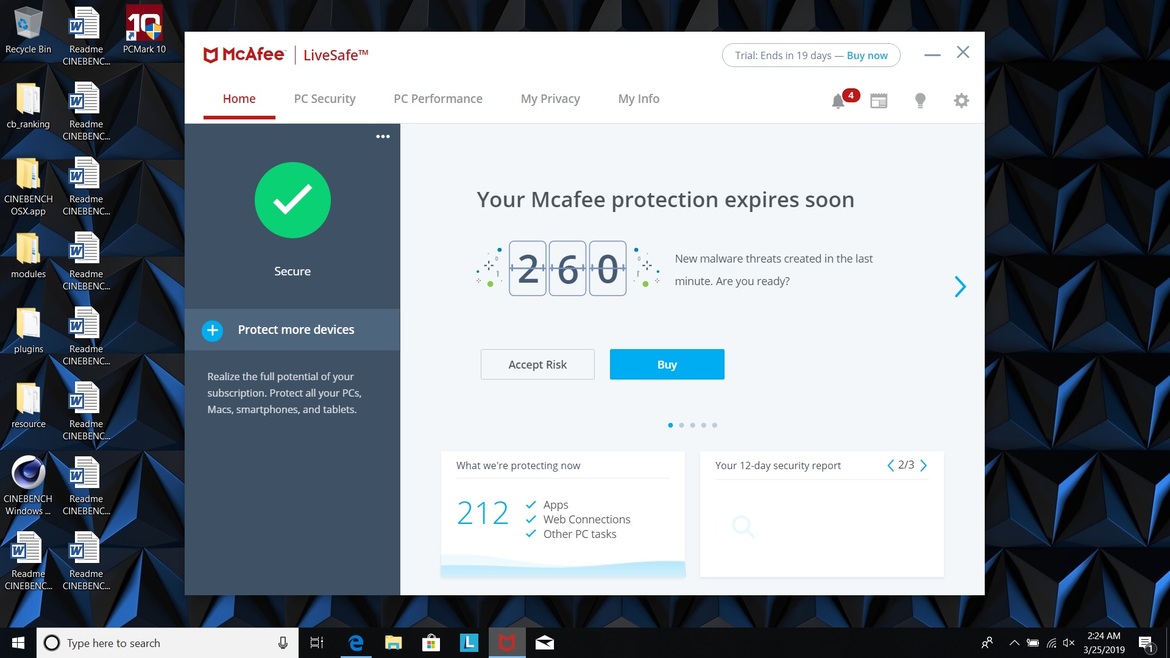The height and width of the screenshot is (658, 1170).
Task: Select the first banner carousel dot
Action: [x=670, y=425]
